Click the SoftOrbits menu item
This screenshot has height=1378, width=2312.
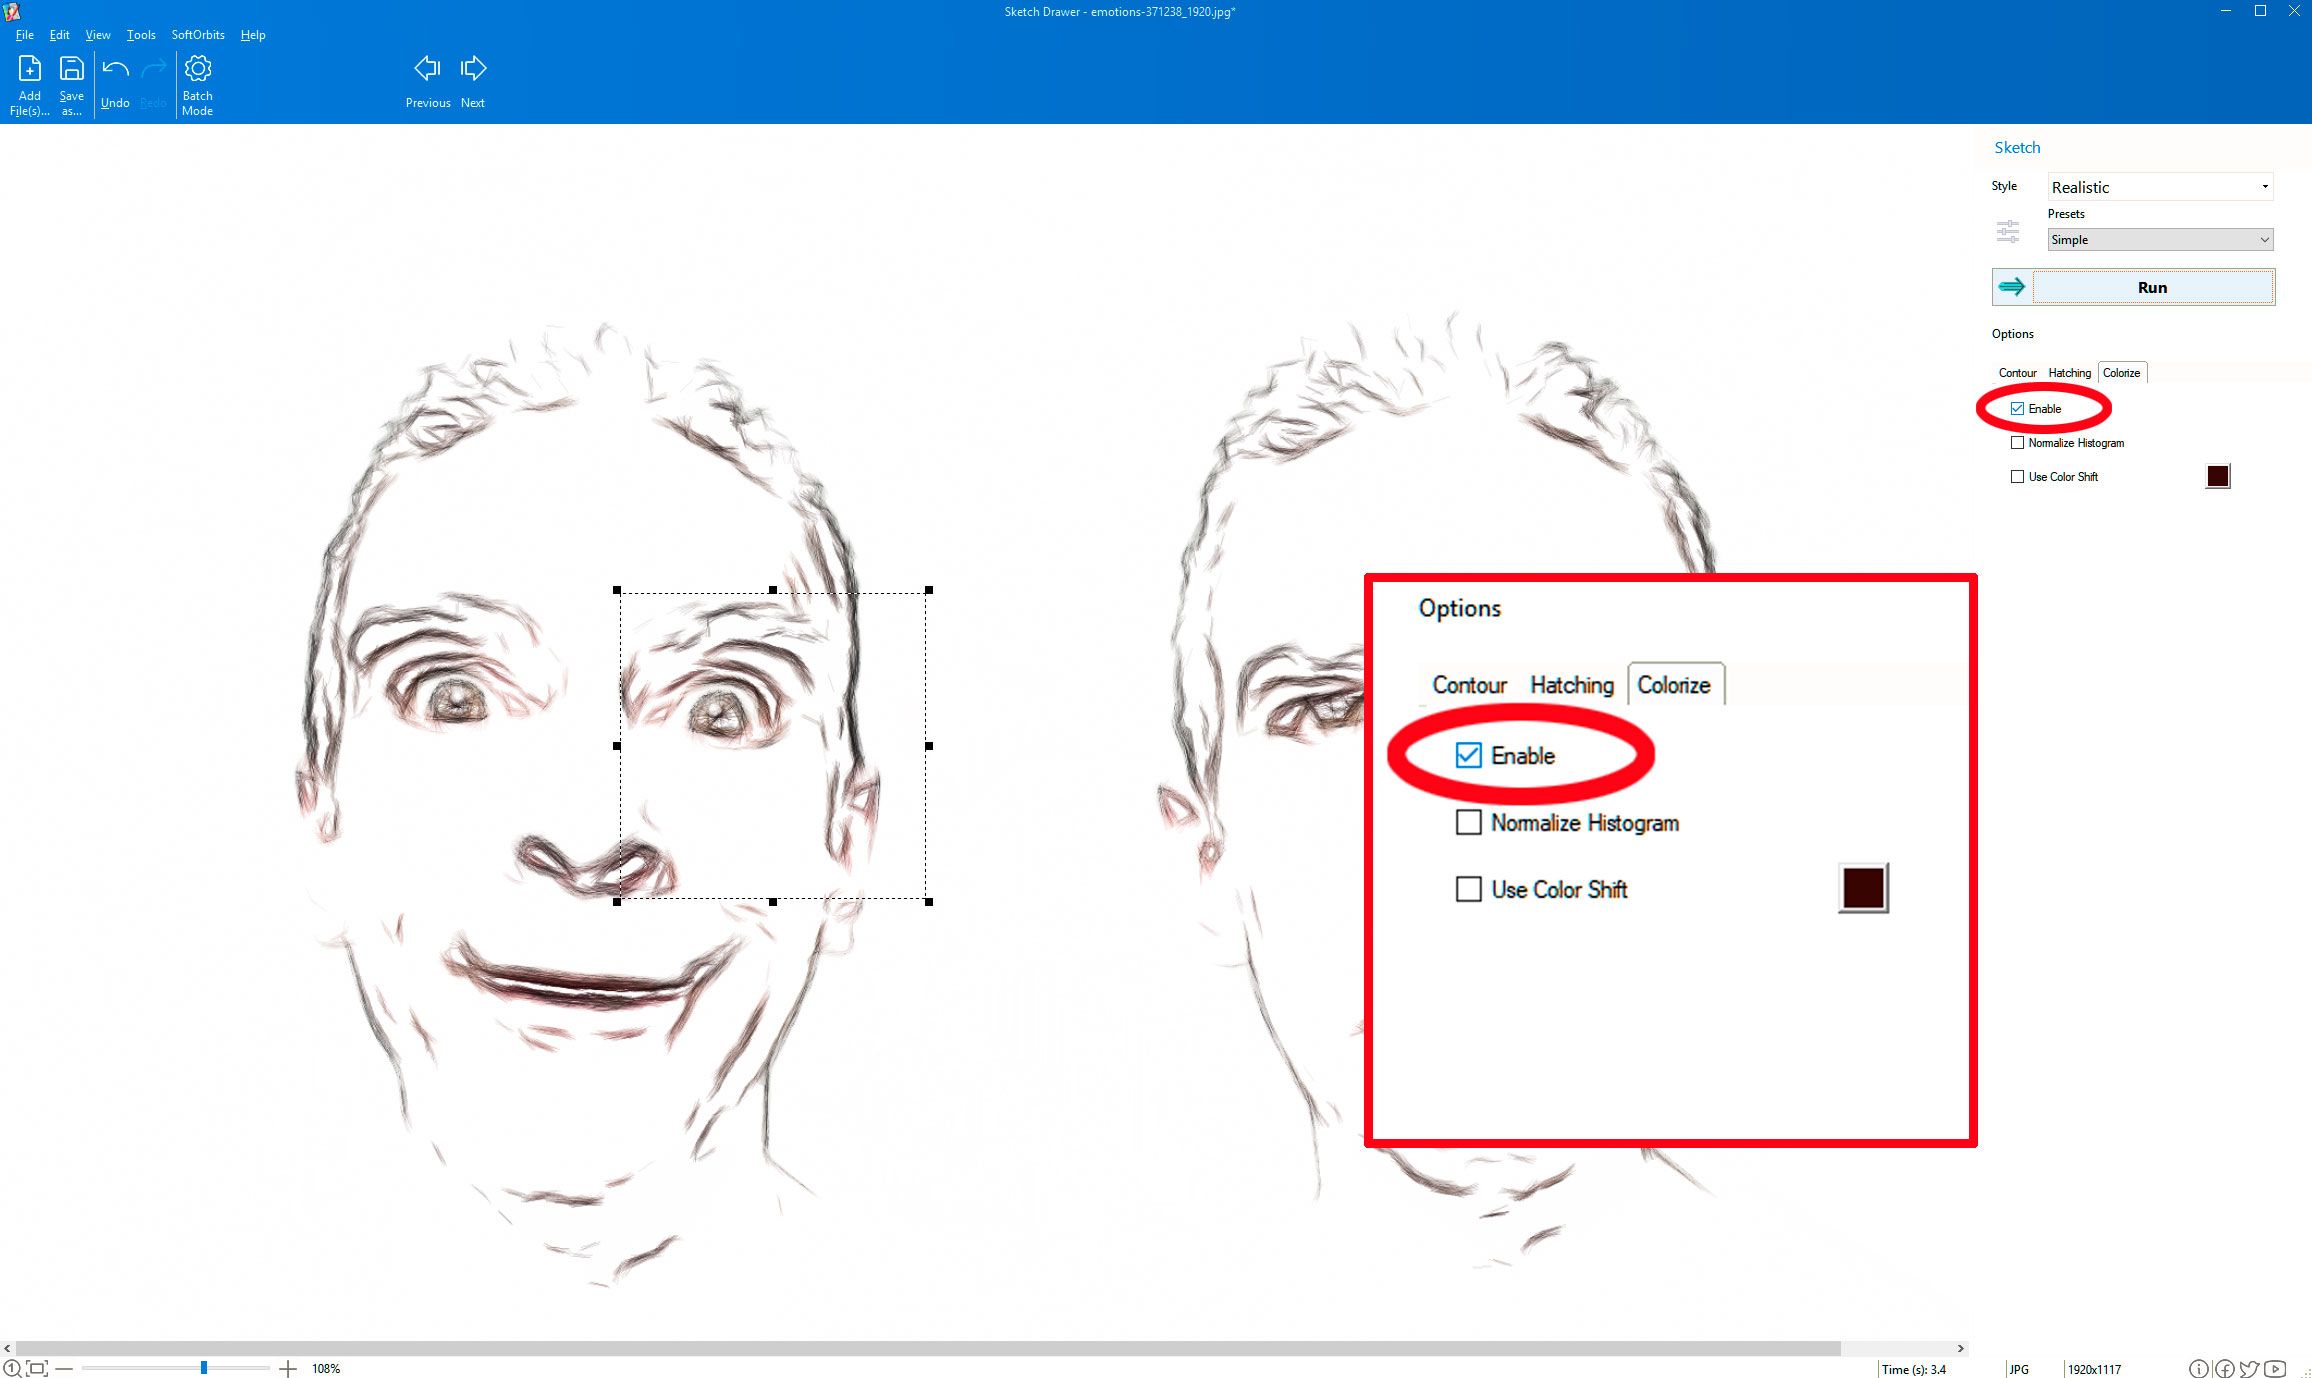pos(195,34)
